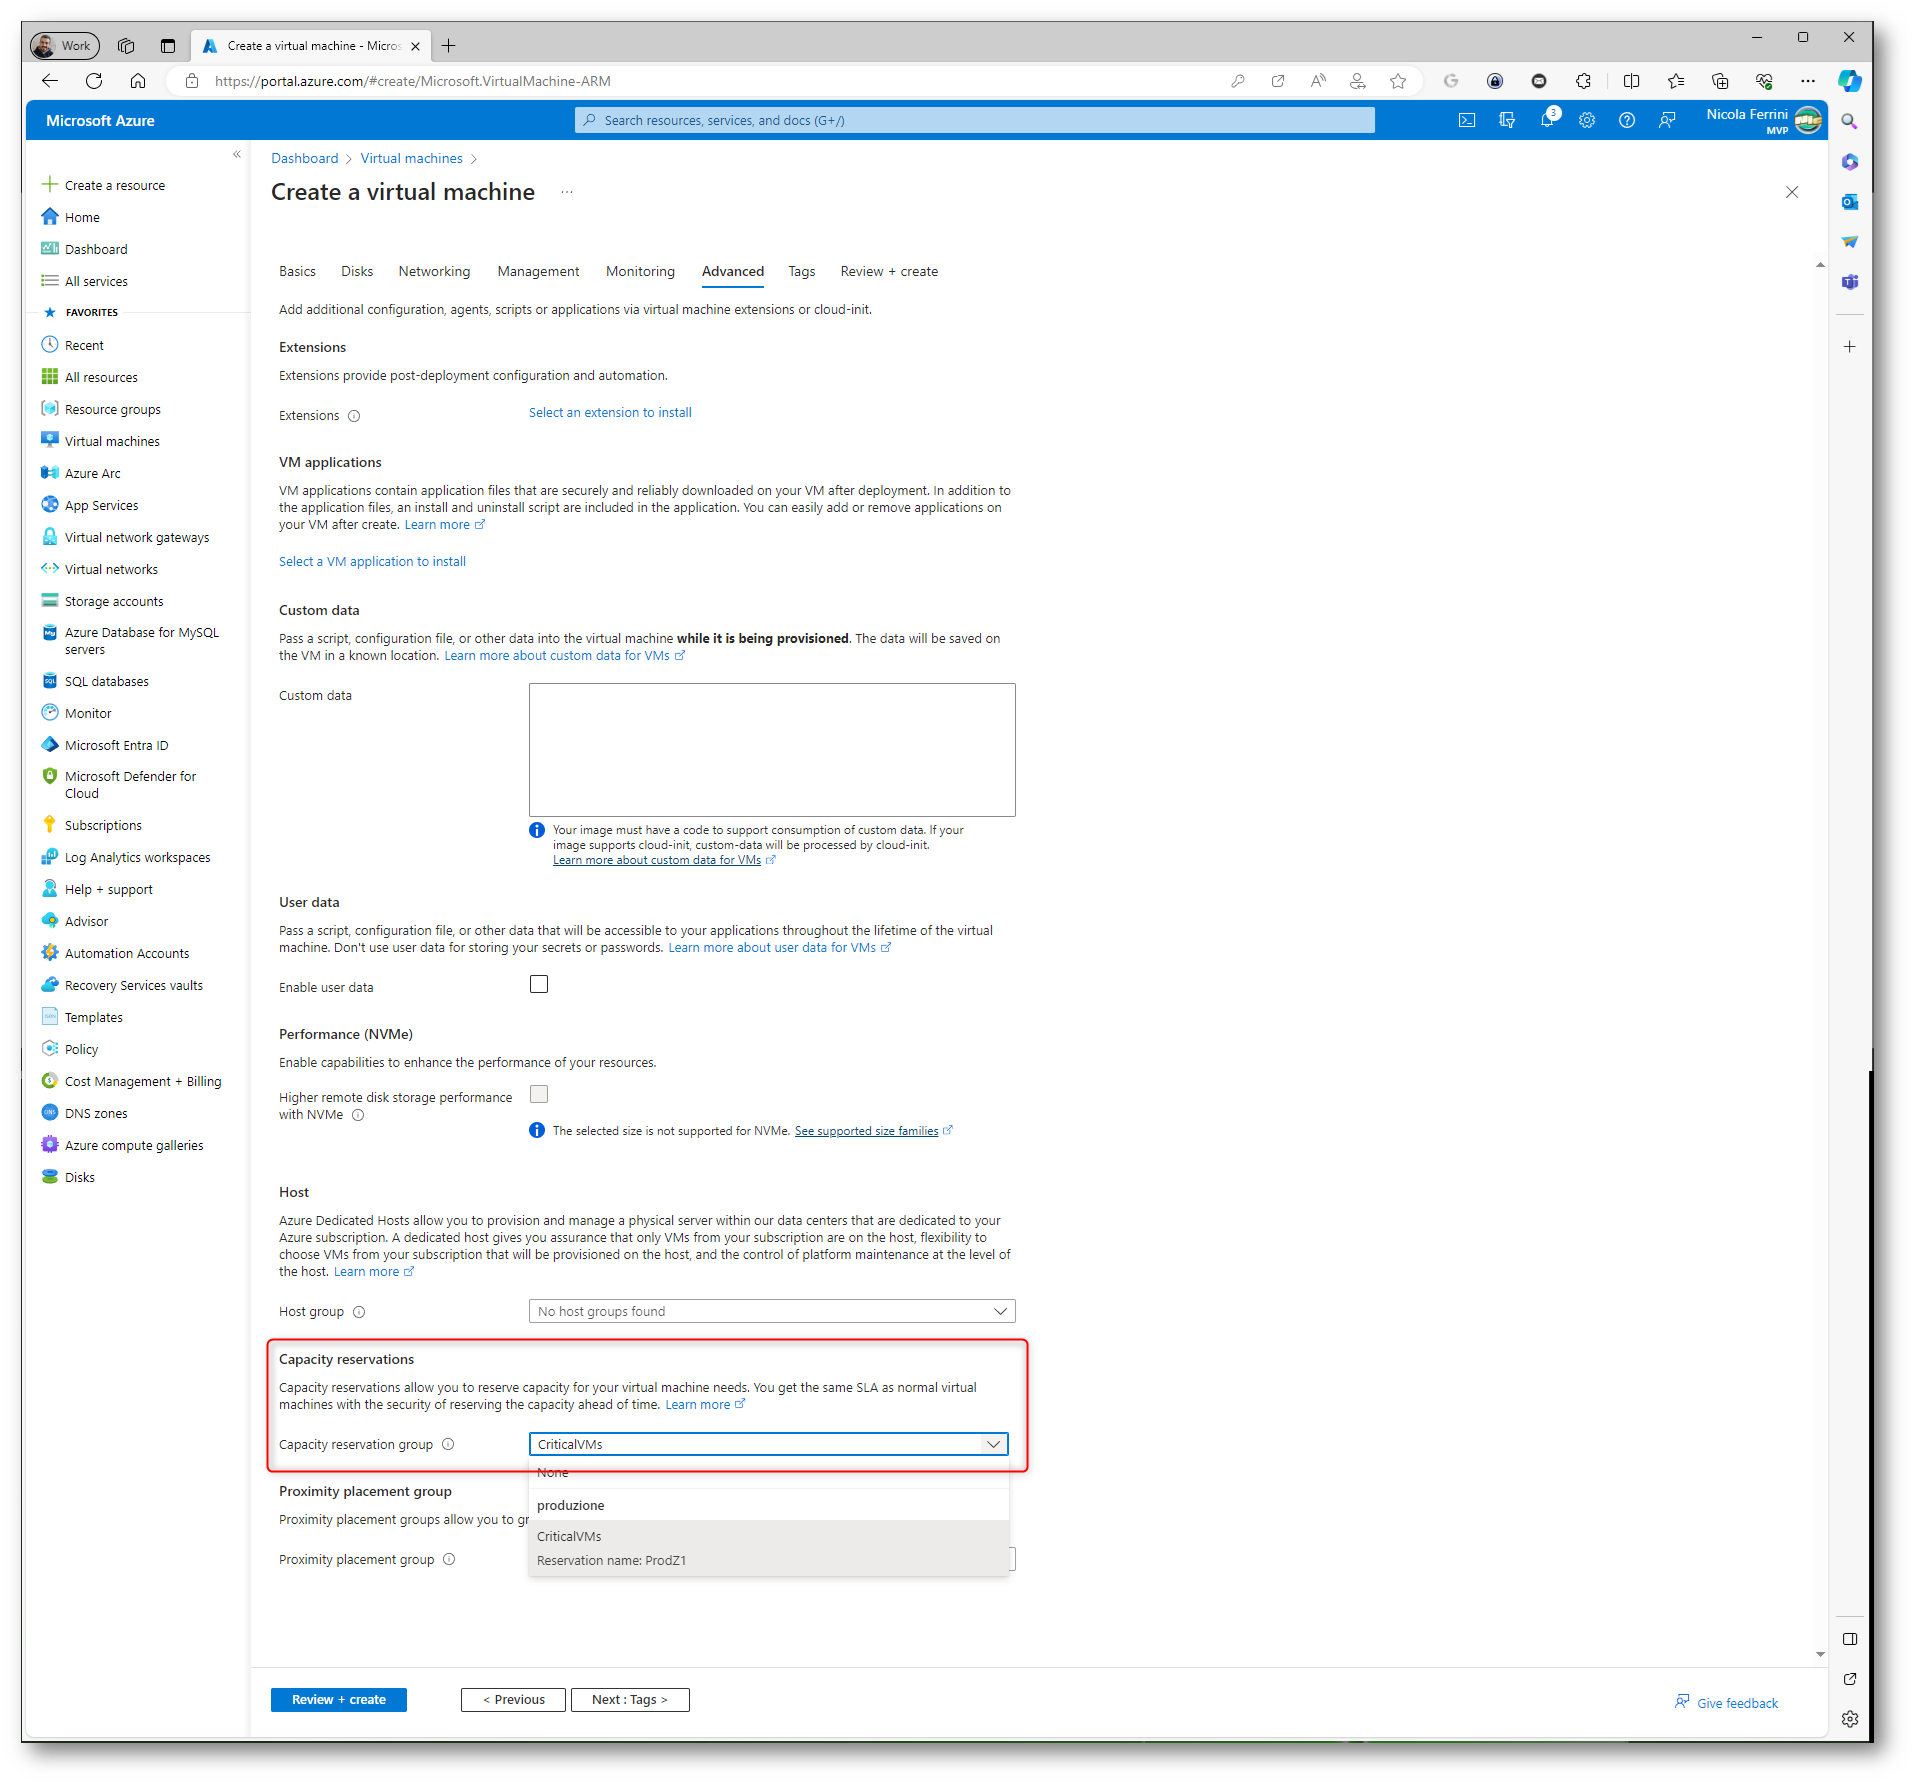Open Edge settings and more menu
This screenshot has height=1785, width=1916.
pos(1808,81)
